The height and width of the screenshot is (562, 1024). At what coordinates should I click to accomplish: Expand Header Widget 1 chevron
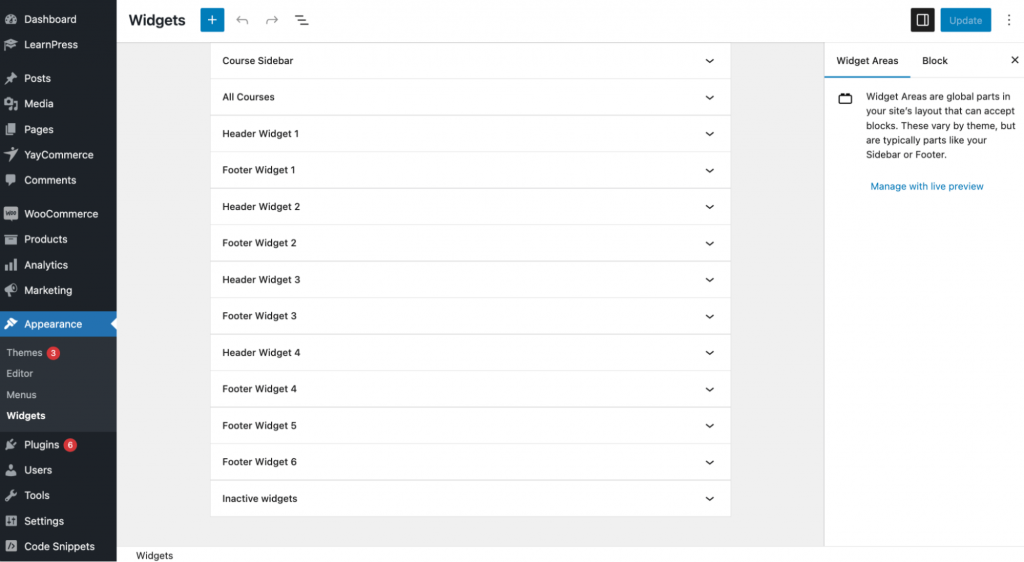(x=709, y=134)
